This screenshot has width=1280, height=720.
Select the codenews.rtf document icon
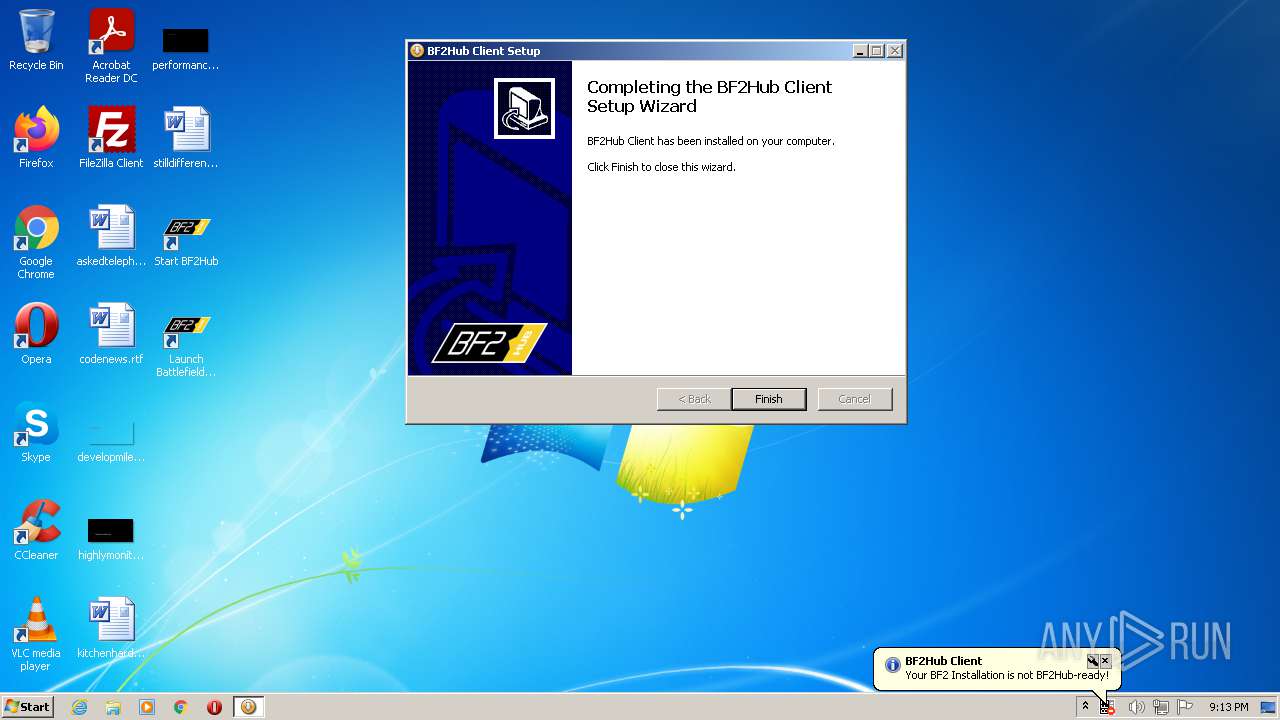pyautogui.click(x=111, y=334)
